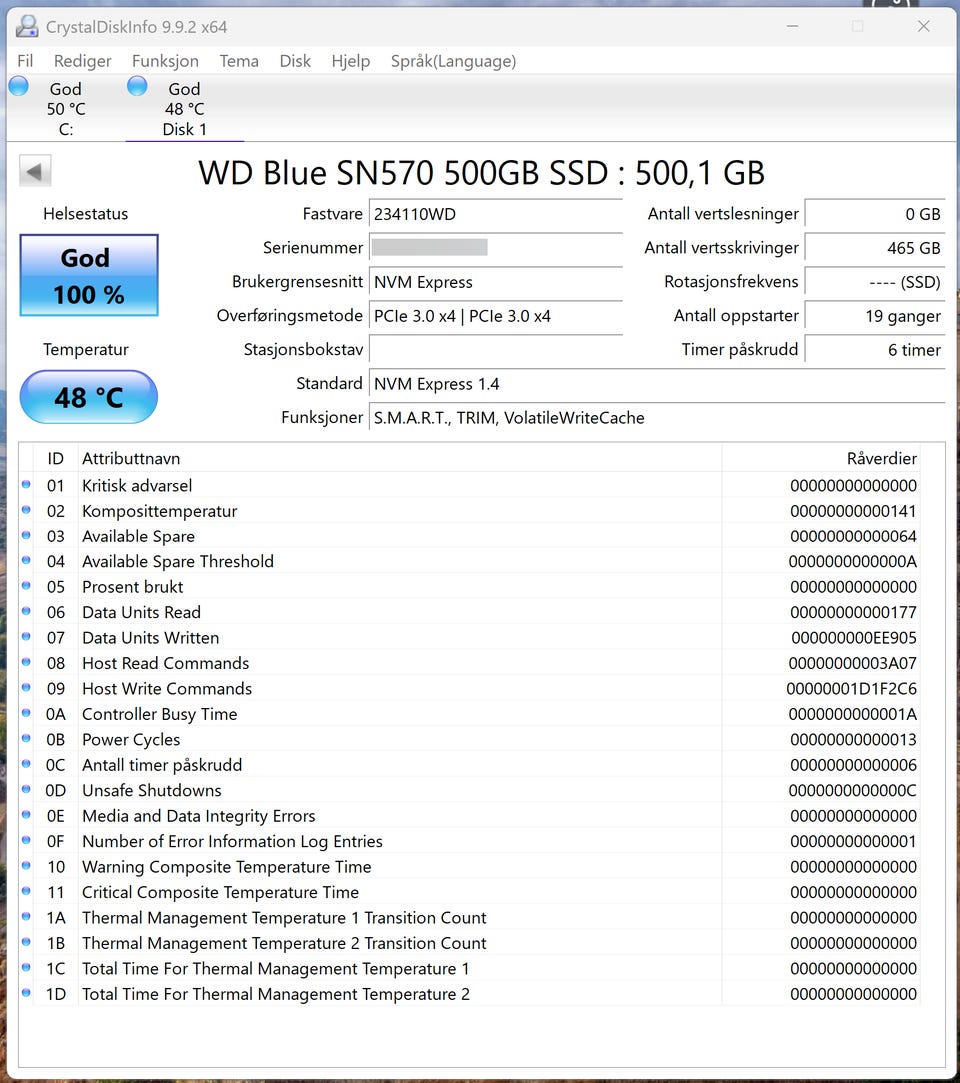Screen dimensions: 960x1083
Task: Go to previous disk with left arrow button
Action: coord(35,171)
